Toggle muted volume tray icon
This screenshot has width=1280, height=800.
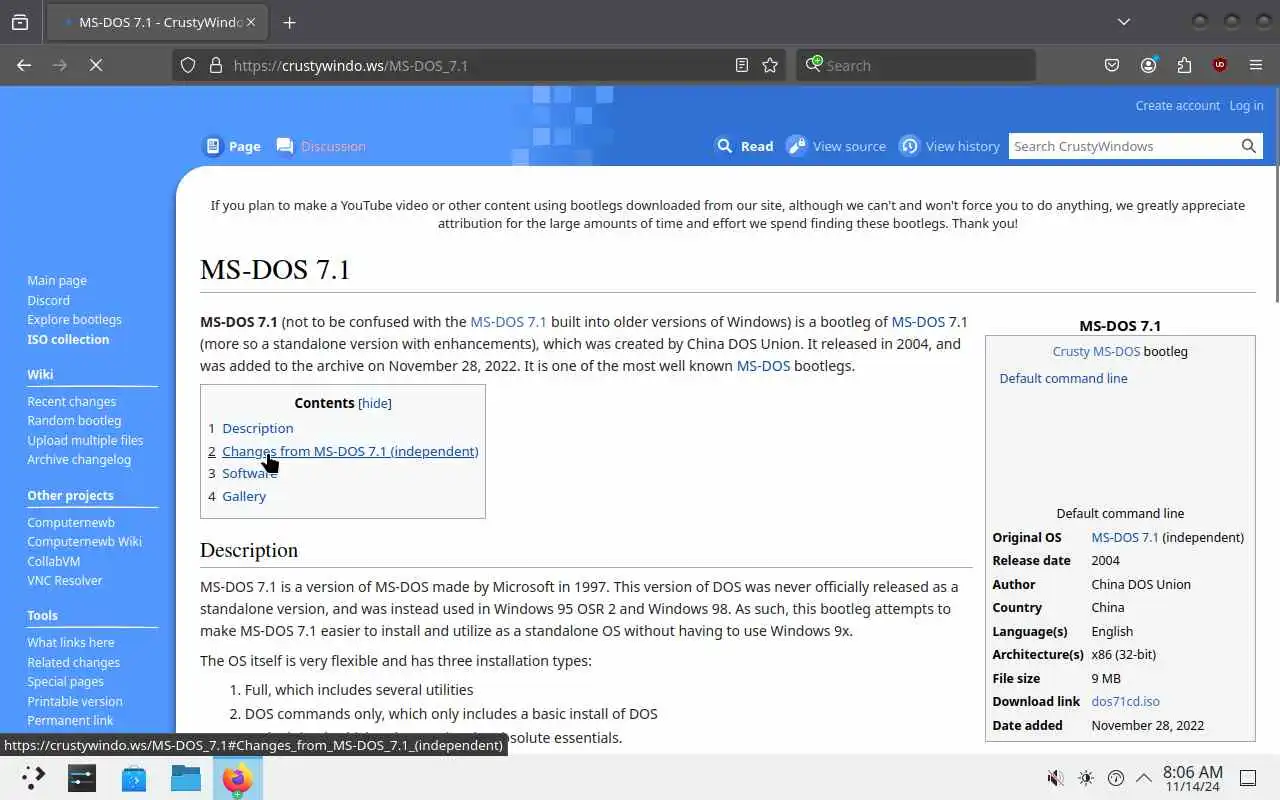[1055, 777]
